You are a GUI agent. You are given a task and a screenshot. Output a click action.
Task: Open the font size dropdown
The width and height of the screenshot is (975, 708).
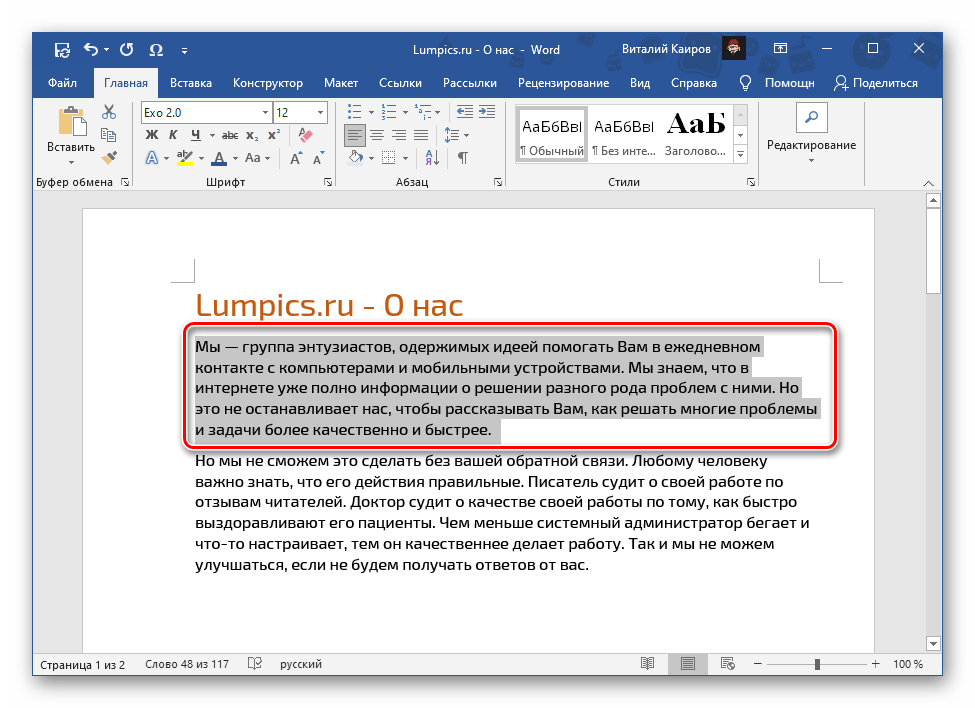tap(319, 112)
